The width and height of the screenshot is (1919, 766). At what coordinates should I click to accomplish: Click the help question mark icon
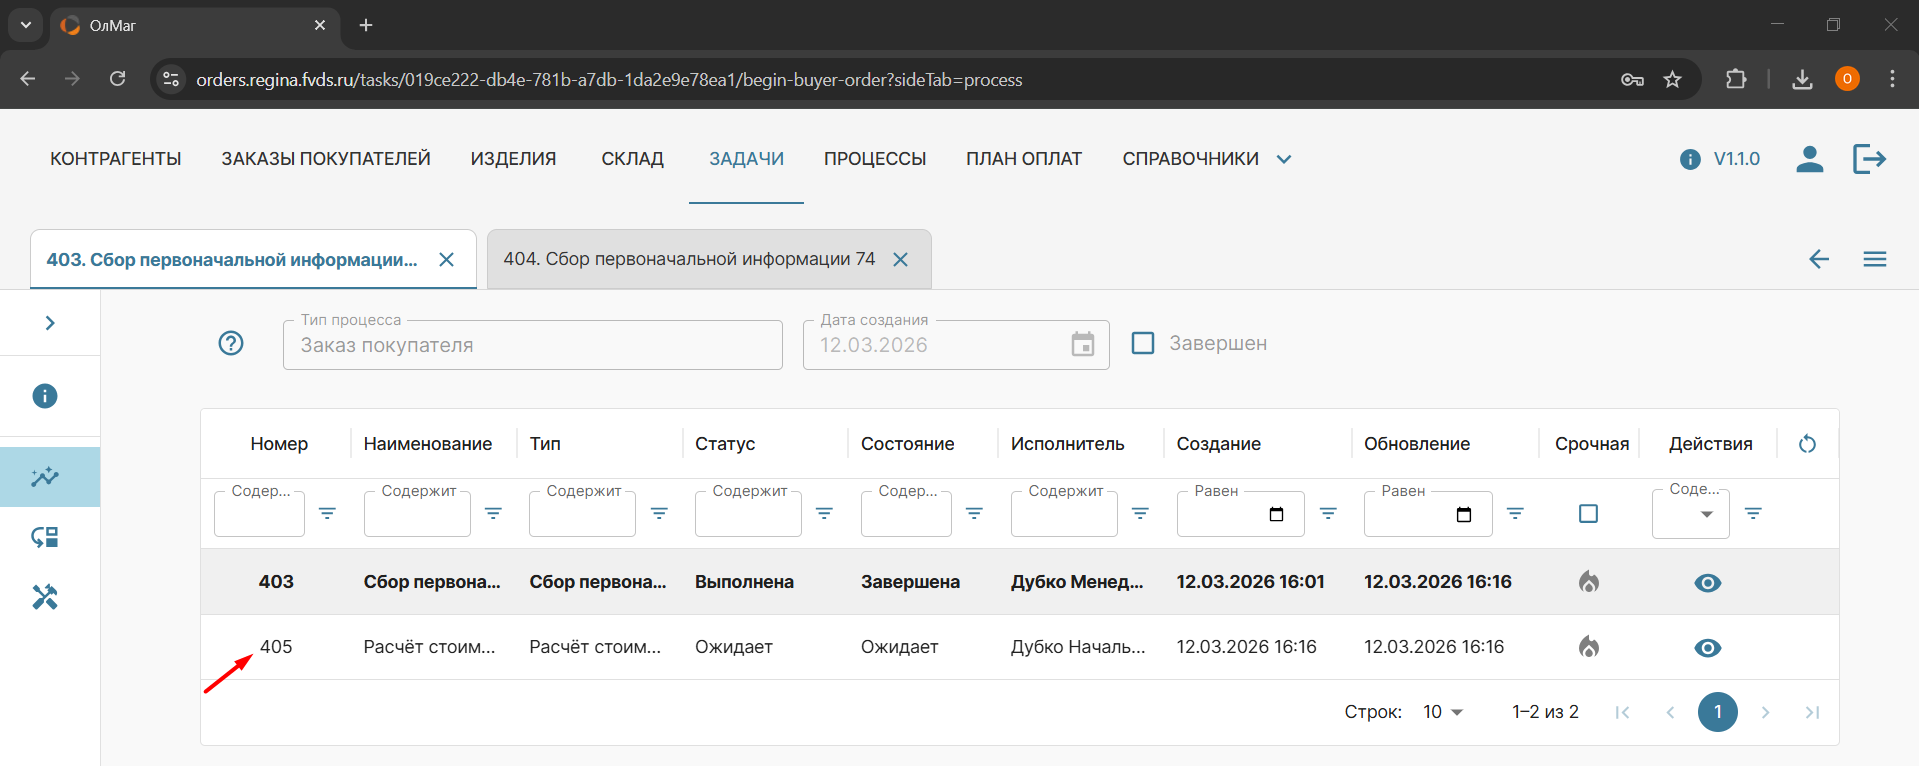click(231, 344)
